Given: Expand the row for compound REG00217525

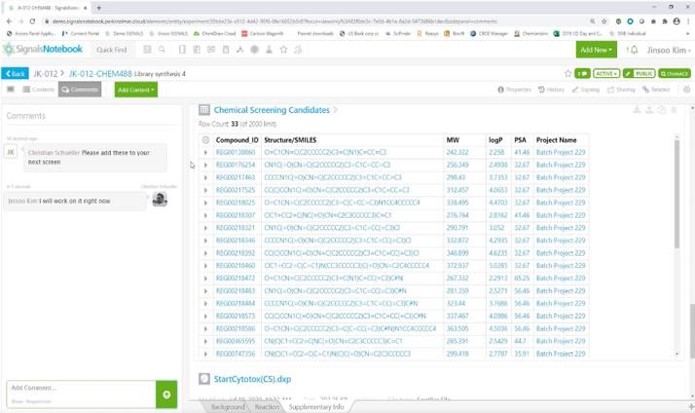Looking at the screenshot, I should (x=206, y=189).
